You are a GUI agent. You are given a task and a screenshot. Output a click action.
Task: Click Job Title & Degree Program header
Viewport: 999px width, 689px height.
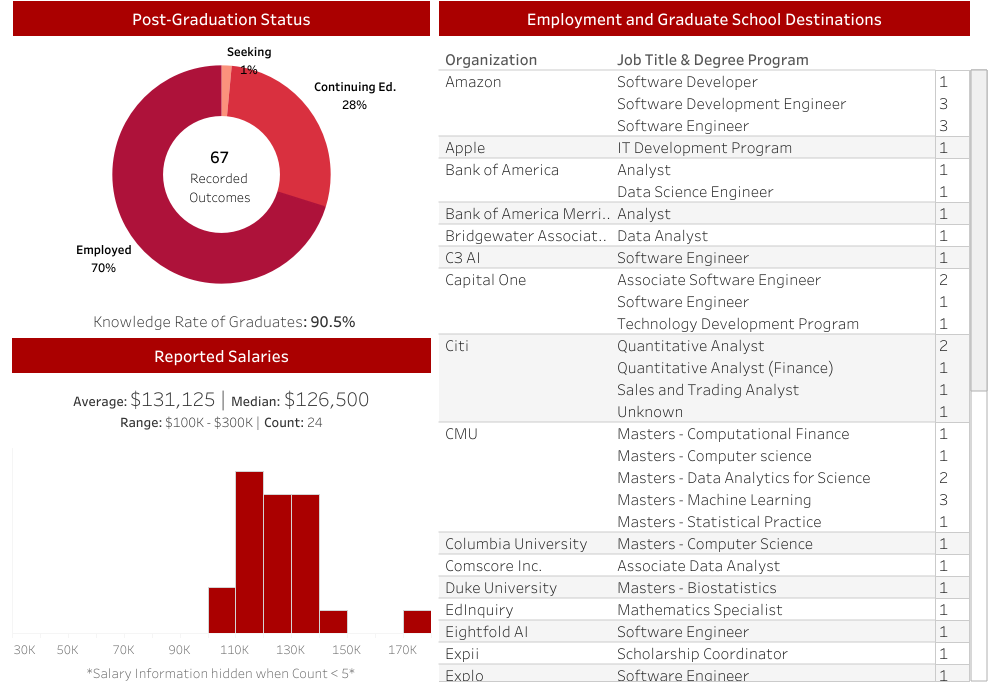[x=712, y=60]
